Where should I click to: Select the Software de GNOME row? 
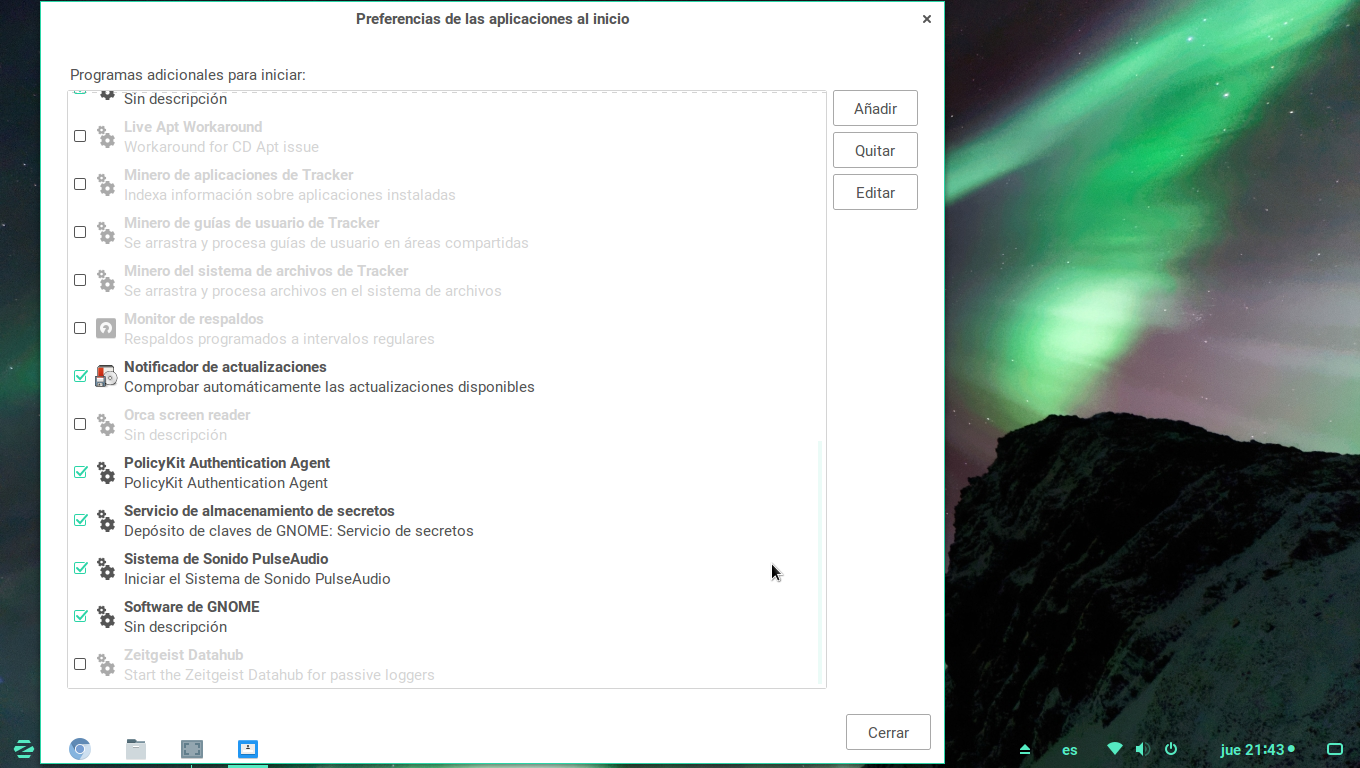coord(400,616)
